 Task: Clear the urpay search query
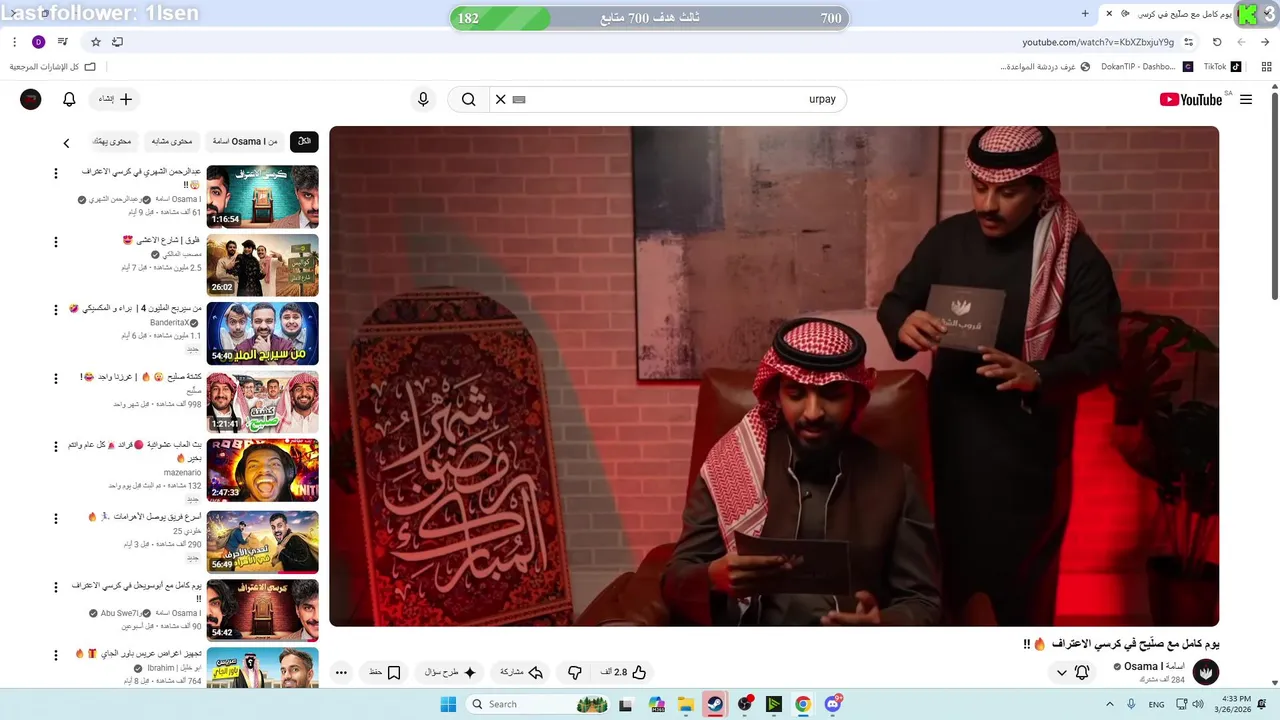tap(501, 99)
